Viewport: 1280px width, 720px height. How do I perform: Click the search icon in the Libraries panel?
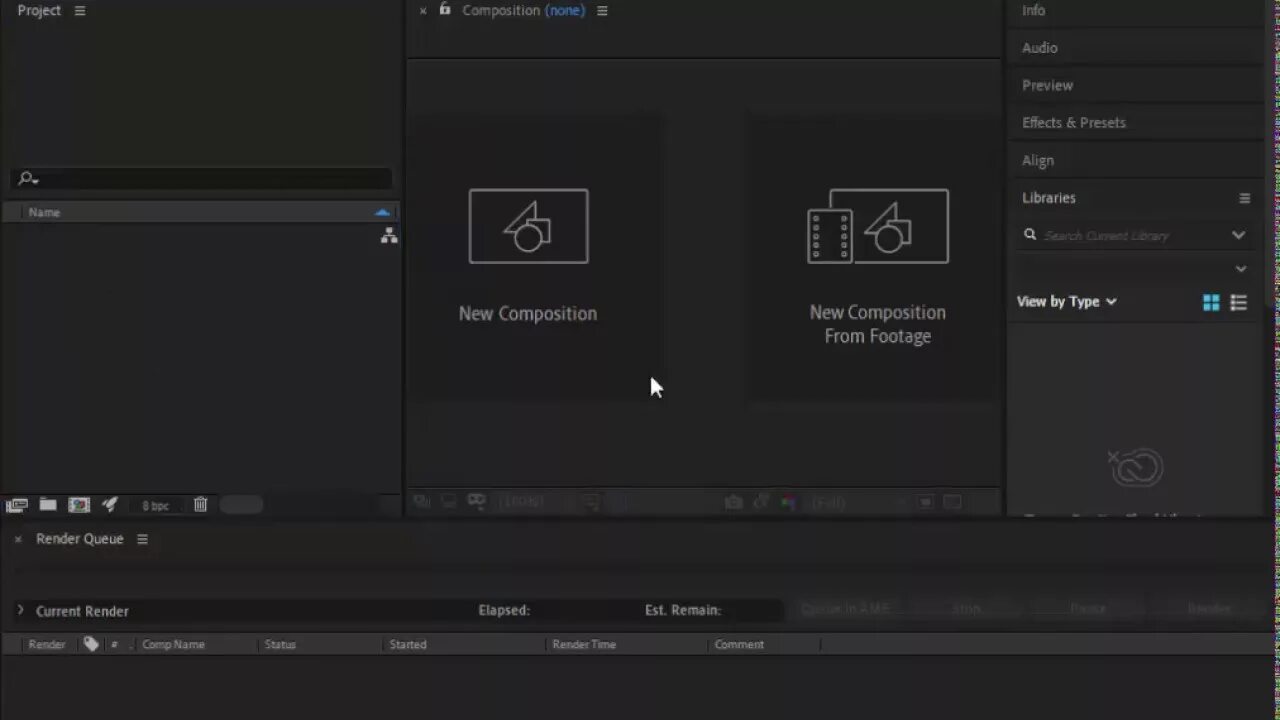(1030, 235)
